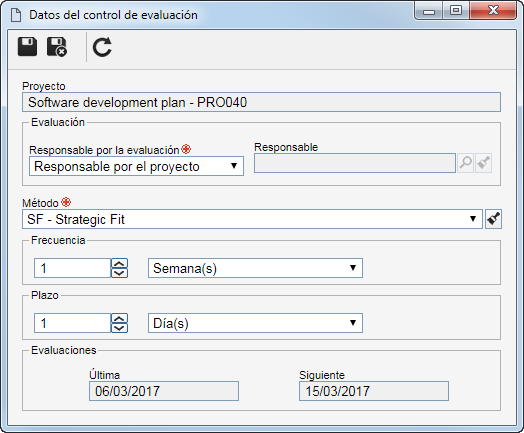Click the Siguiente evaluation date field
Image resolution: width=524 pixels, height=433 pixels.
pos(374,391)
